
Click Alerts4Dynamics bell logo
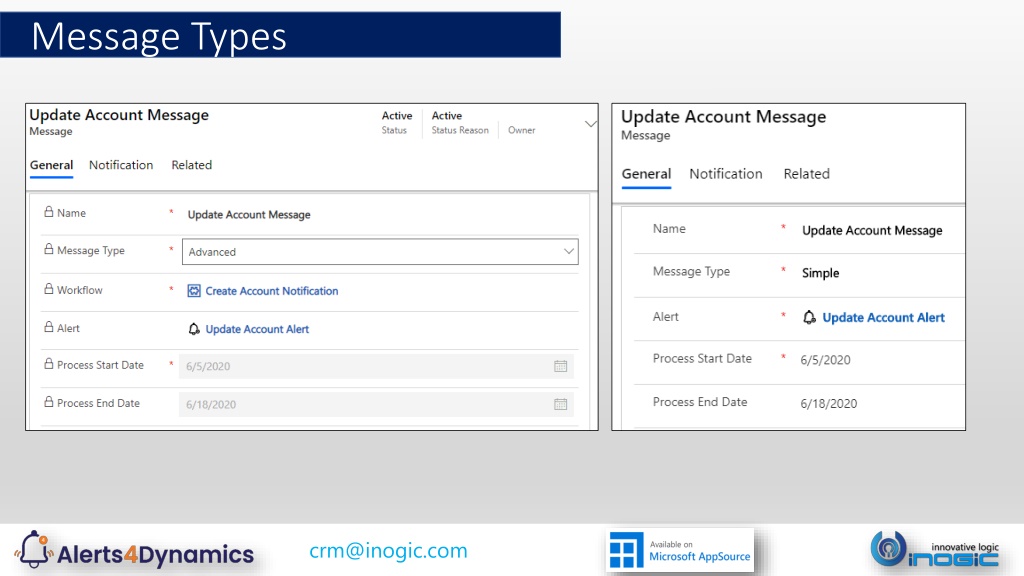tap(33, 550)
